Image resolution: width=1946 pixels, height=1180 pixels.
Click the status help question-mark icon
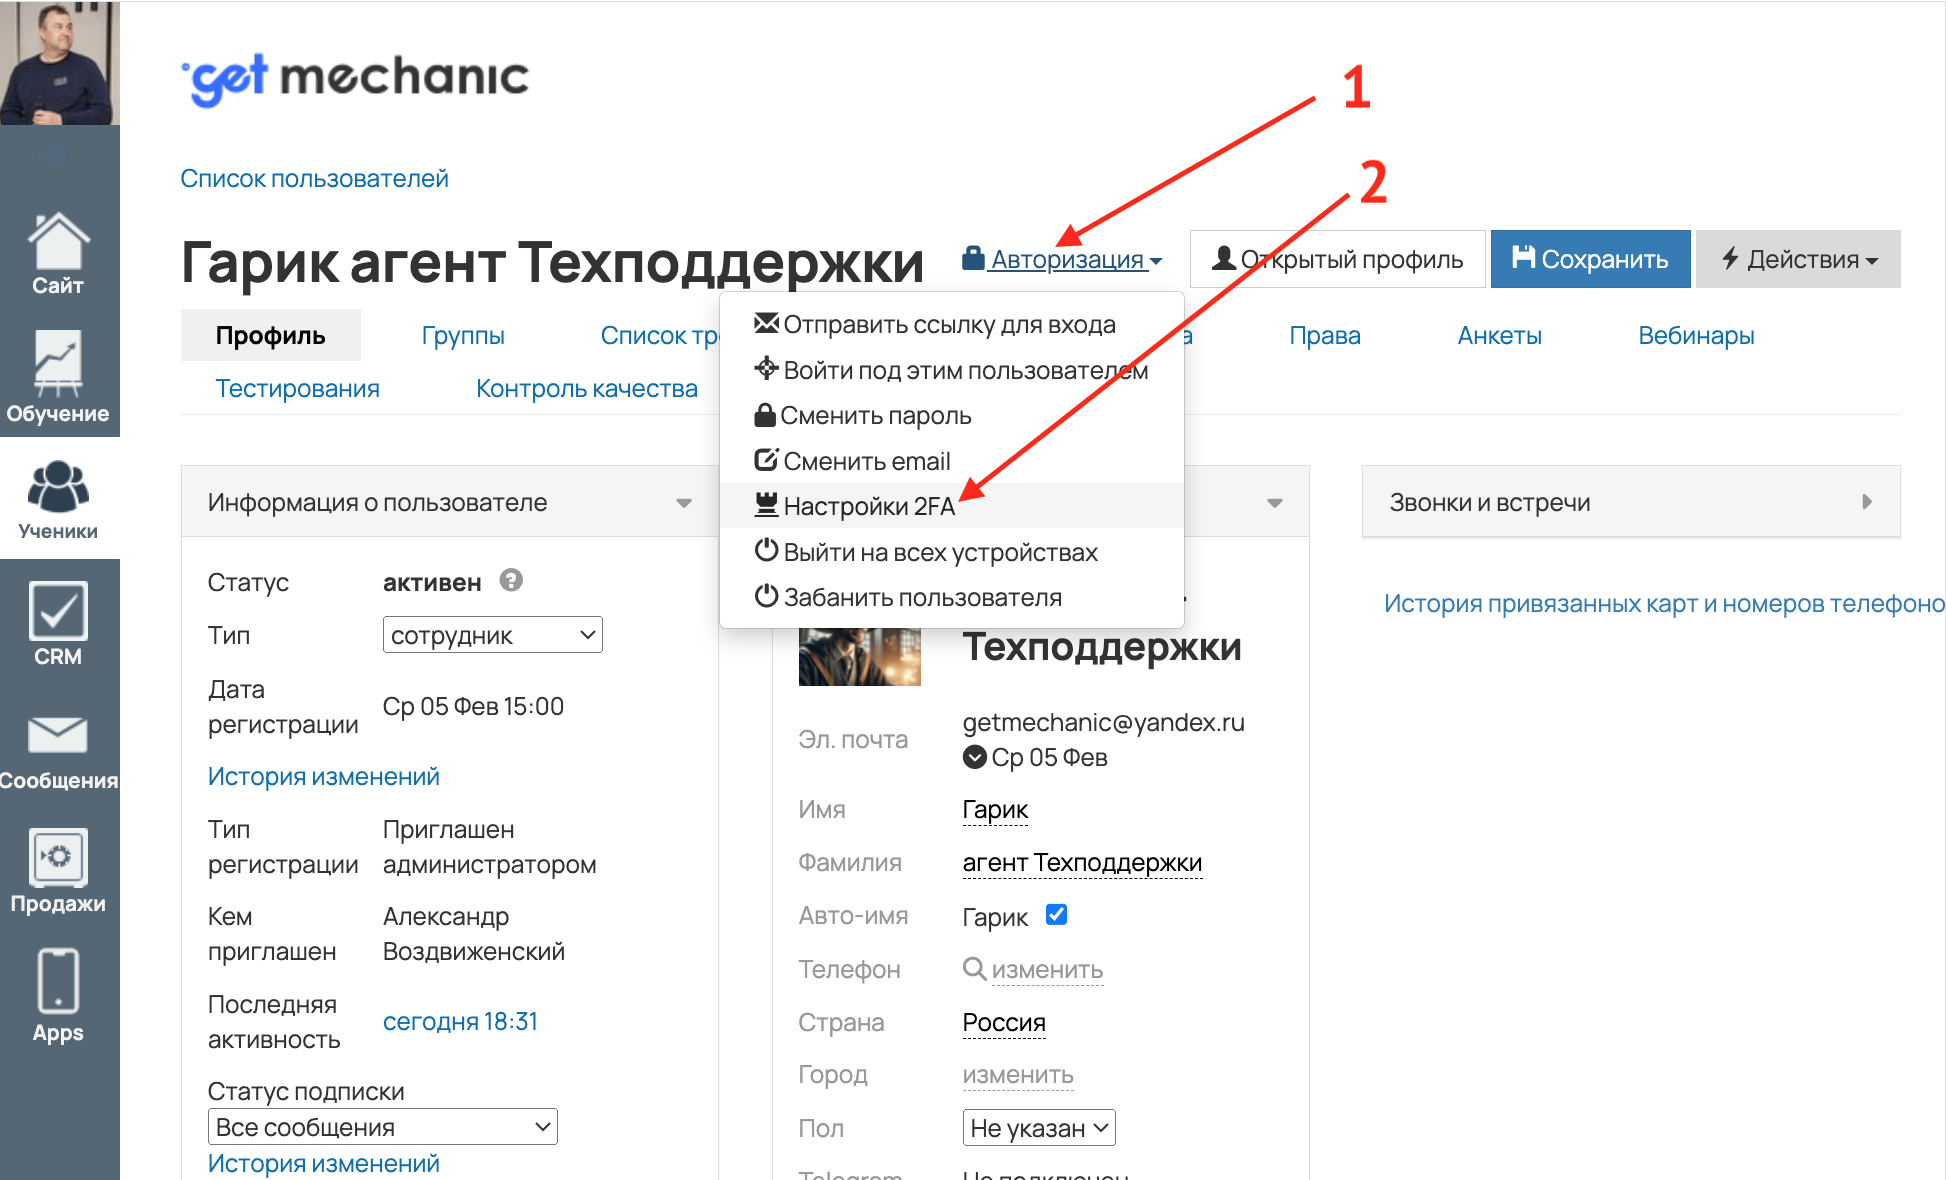click(x=511, y=581)
